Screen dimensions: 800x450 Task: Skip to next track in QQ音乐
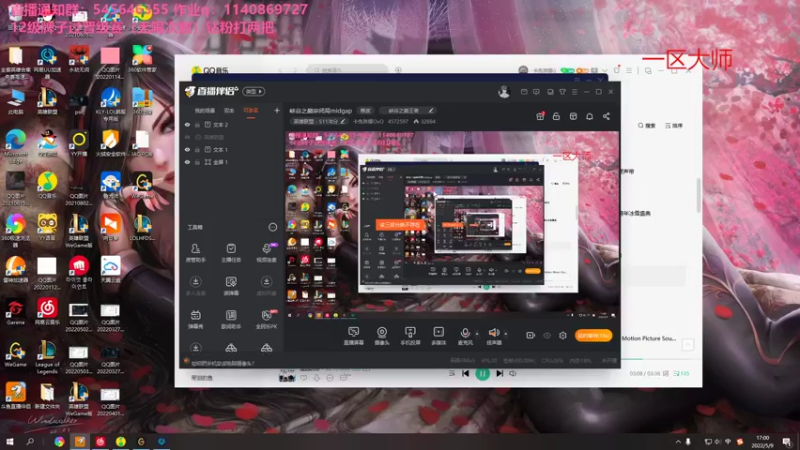point(499,374)
